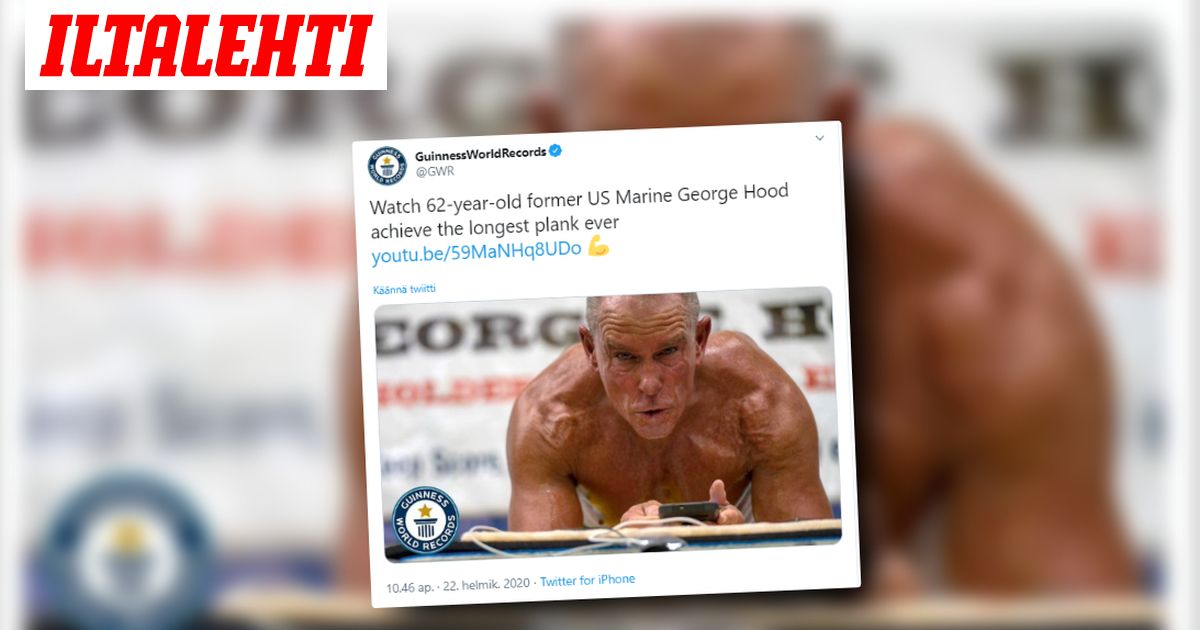Image resolution: width=1200 pixels, height=630 pixels.
Task: Expand the tweet options chevron
Action: click(x=819, y=137)
